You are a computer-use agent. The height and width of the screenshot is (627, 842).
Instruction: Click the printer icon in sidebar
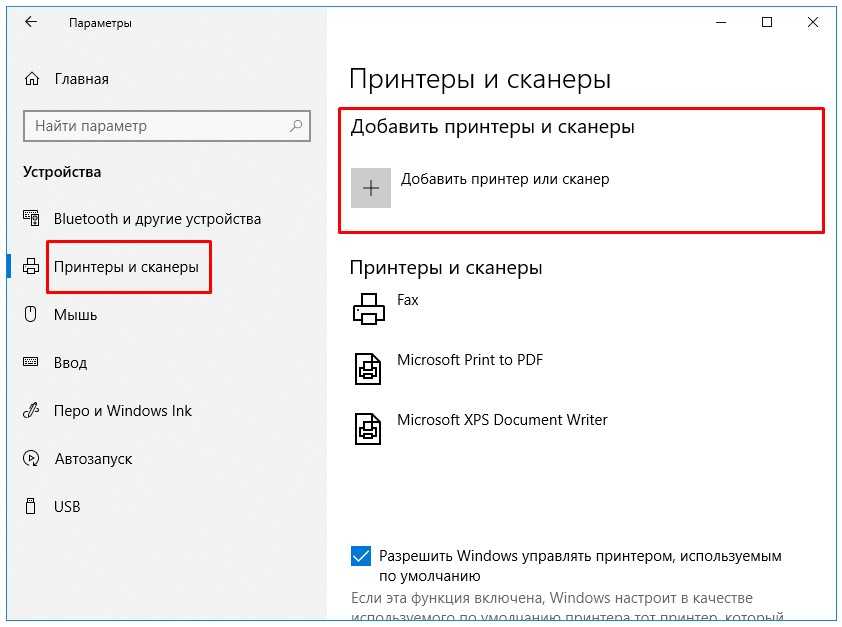pyautogui.click(x=31, y=266)
